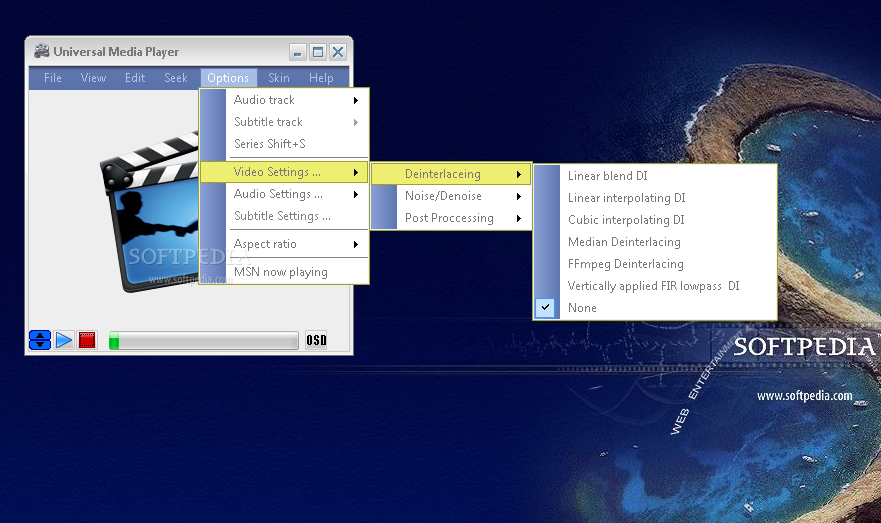The width and height of the screenshot is (881, 523).
Task: Select Cubic interpolating DI
Action: pyautogui.click(x=655, y=220)
